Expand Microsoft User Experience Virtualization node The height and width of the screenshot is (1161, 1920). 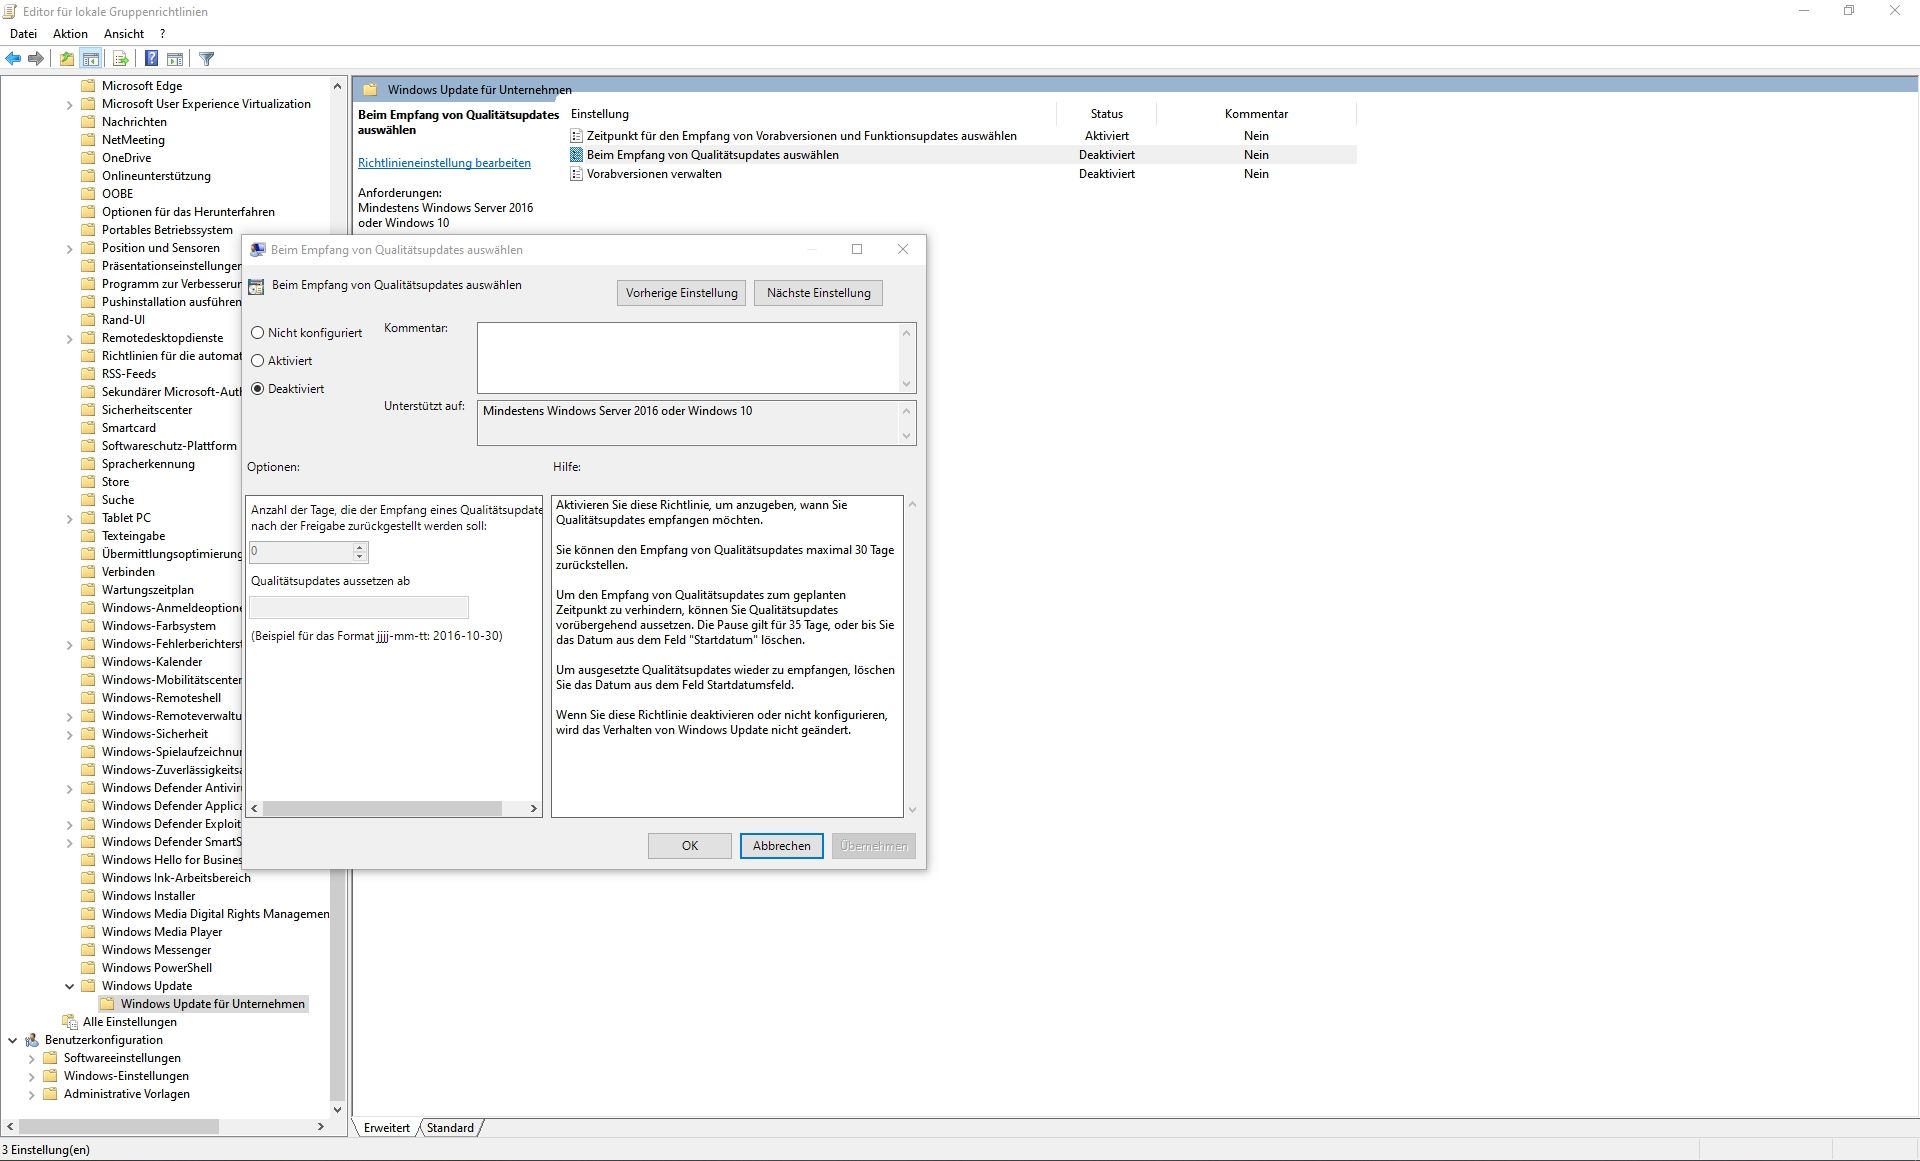(69, 105)
